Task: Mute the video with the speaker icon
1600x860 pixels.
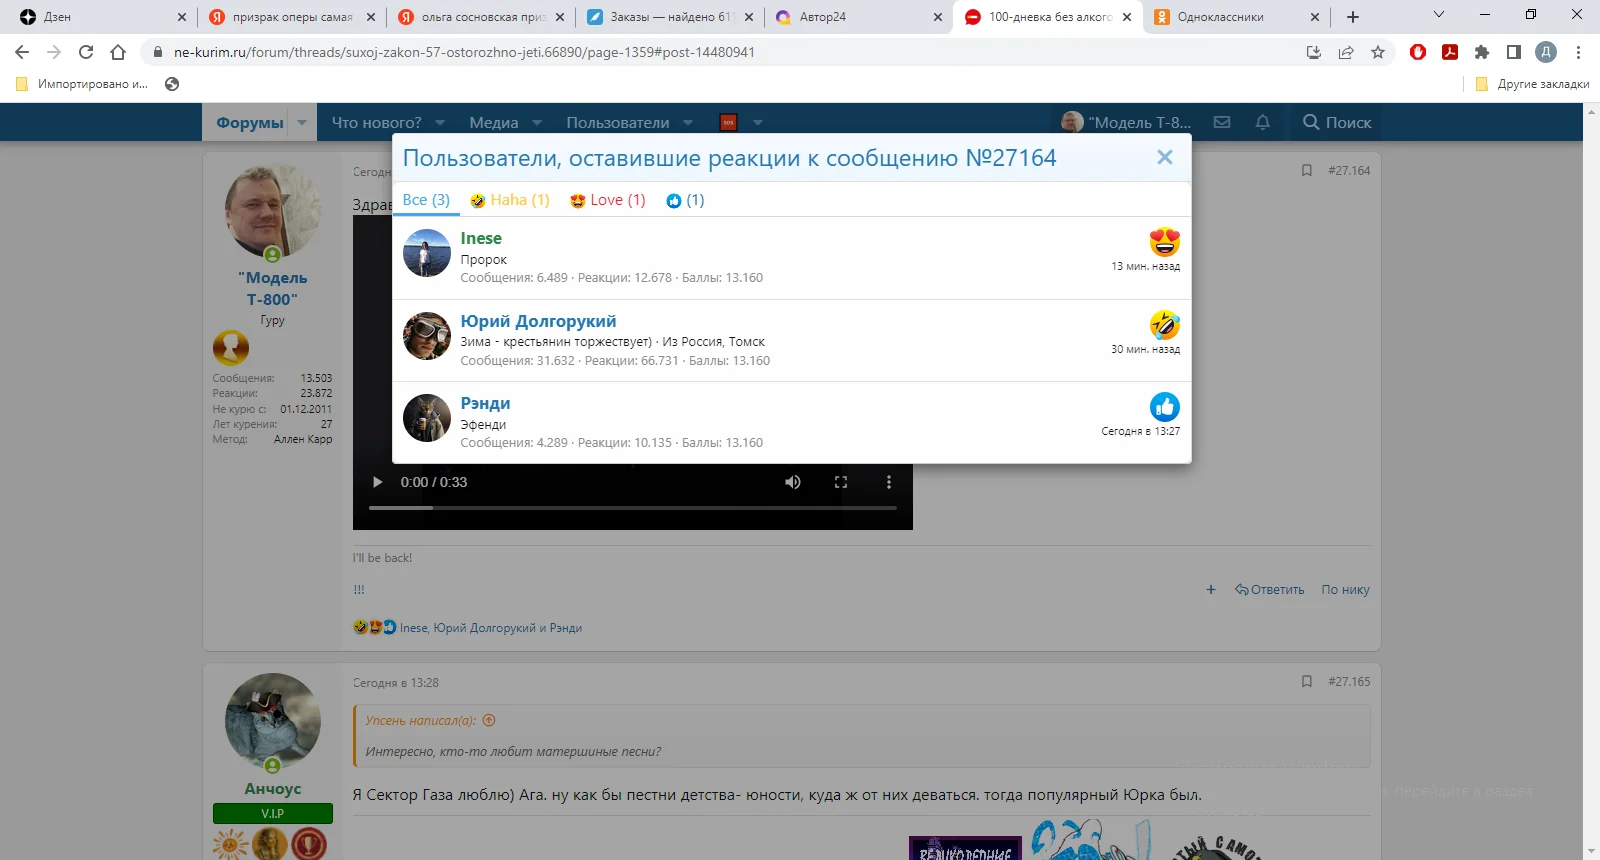Action: coord(793,482)
